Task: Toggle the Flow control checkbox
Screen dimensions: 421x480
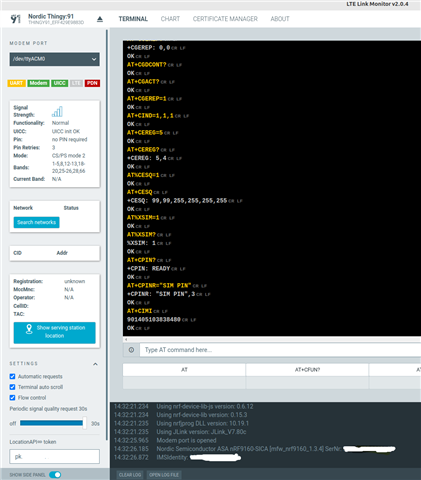Action: point(12,398)
